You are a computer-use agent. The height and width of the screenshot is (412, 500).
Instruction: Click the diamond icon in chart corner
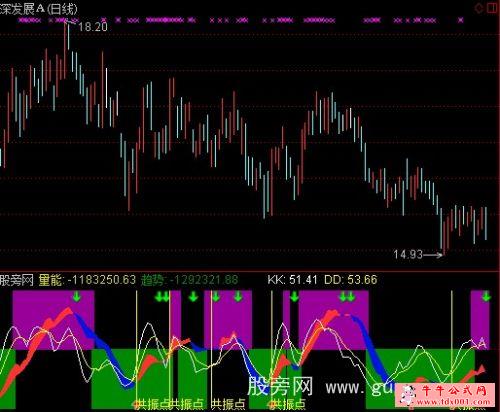click(x=480, y=8)
